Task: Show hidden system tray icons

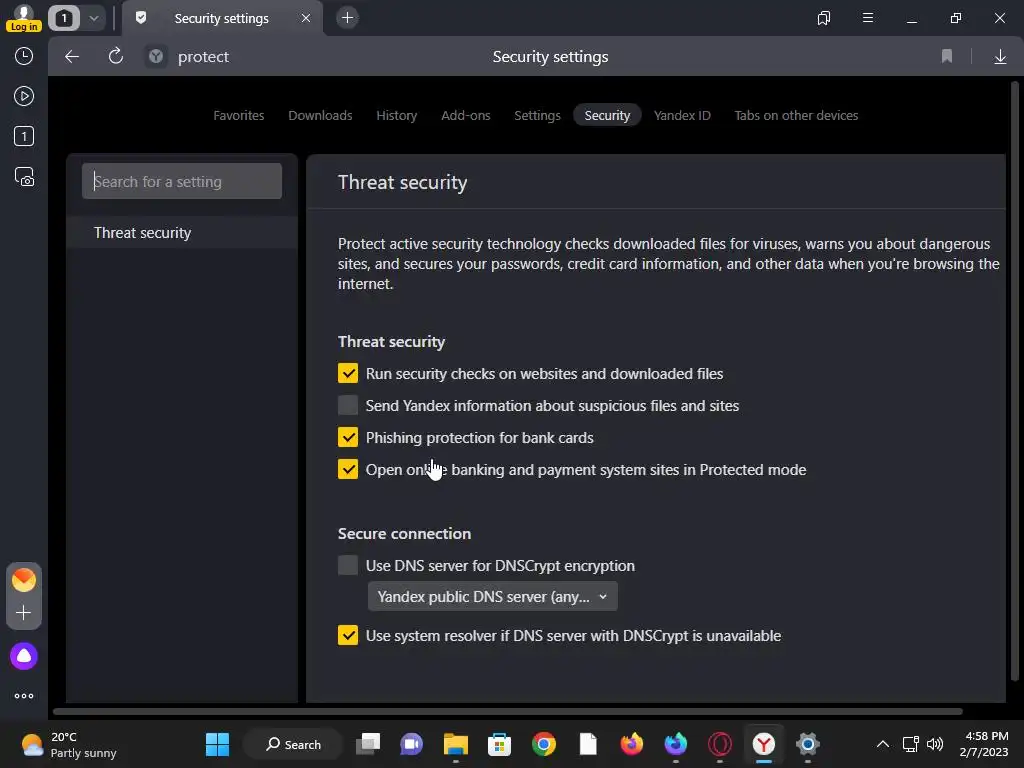Action: coord(883,744)
